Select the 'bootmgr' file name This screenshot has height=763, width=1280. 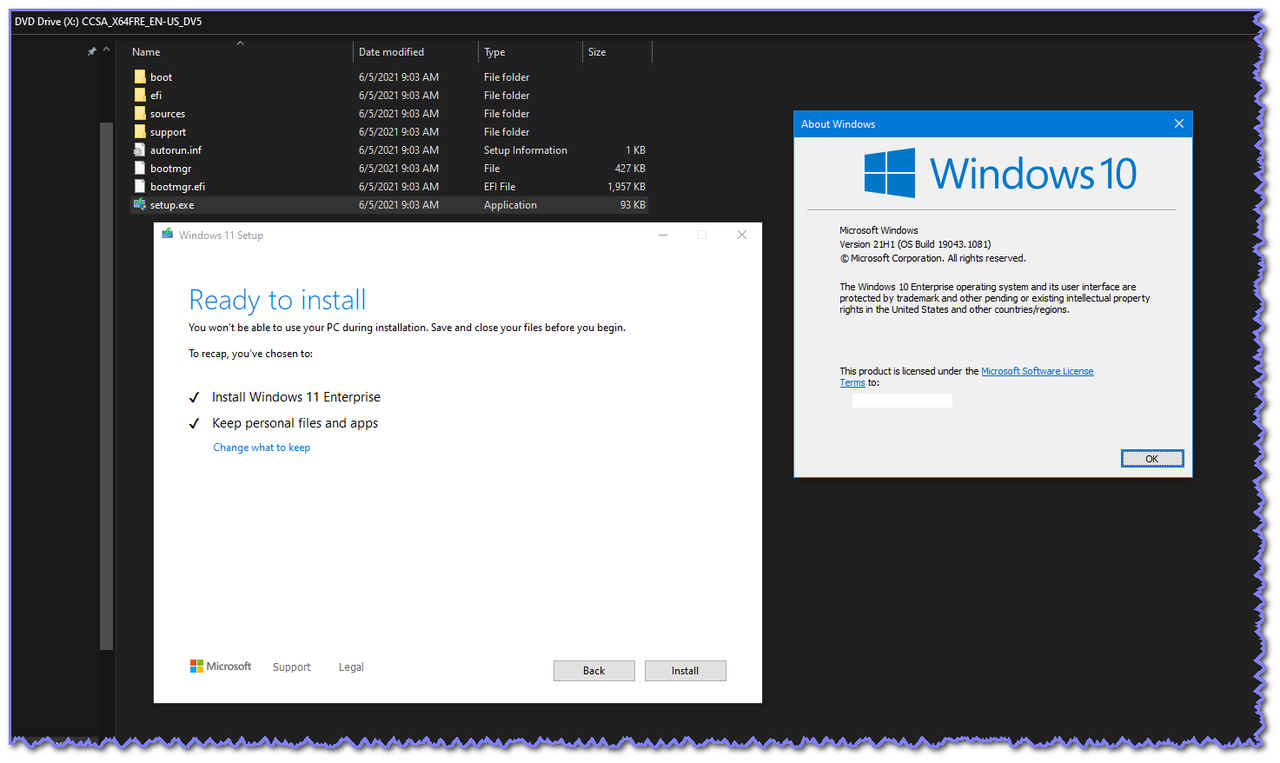pyautogui.click(x=171, y=168)
